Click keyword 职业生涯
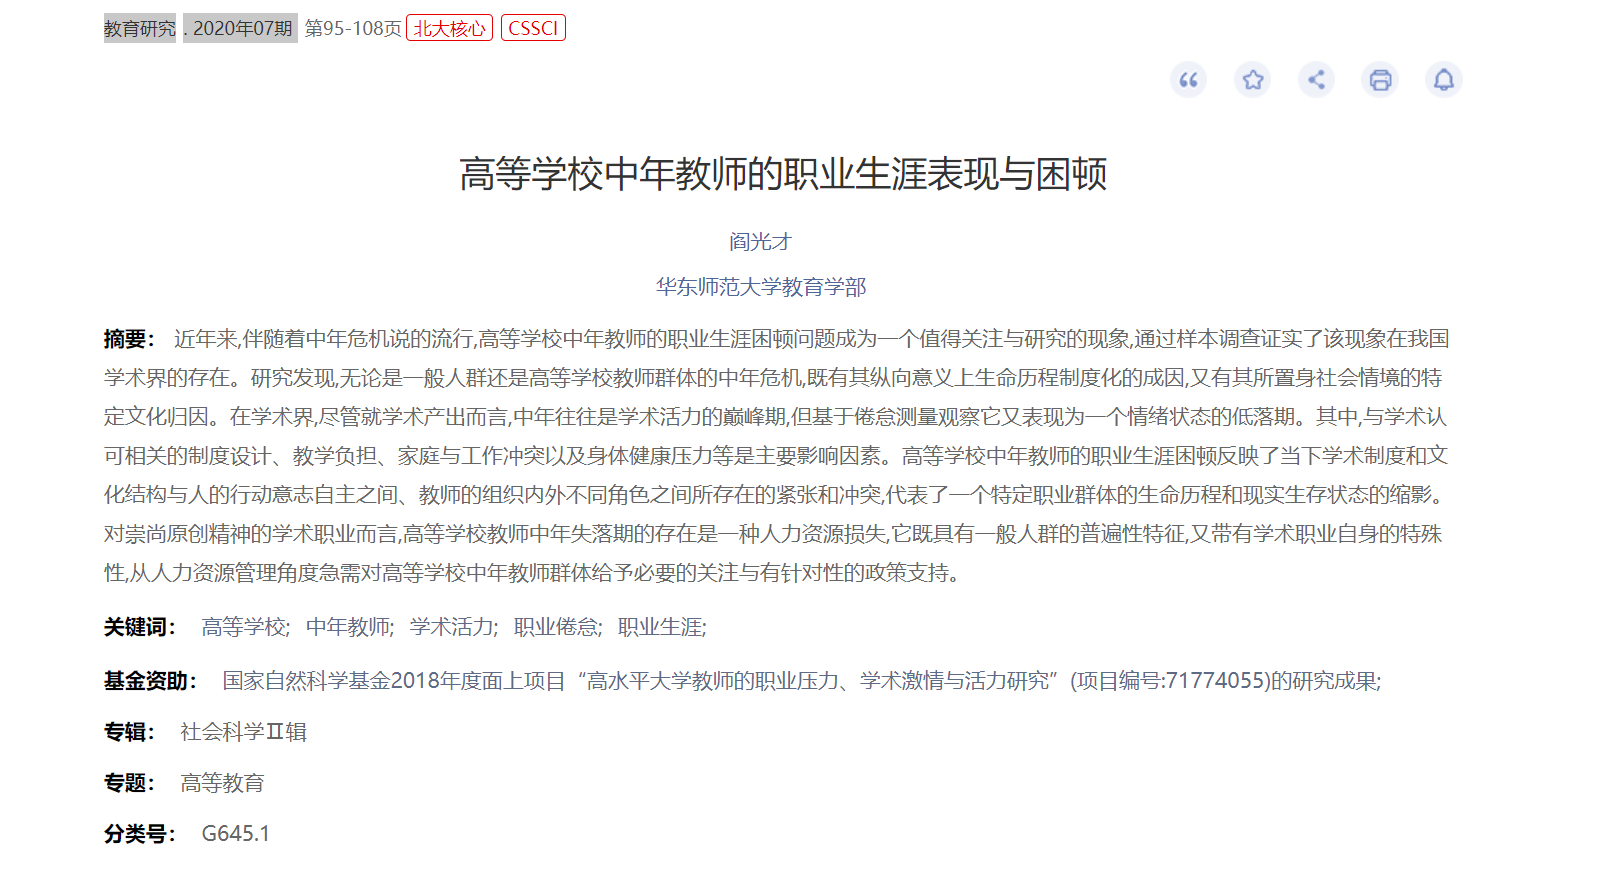The height and width of the screenshot is (885, 1618). coord(660,627)
